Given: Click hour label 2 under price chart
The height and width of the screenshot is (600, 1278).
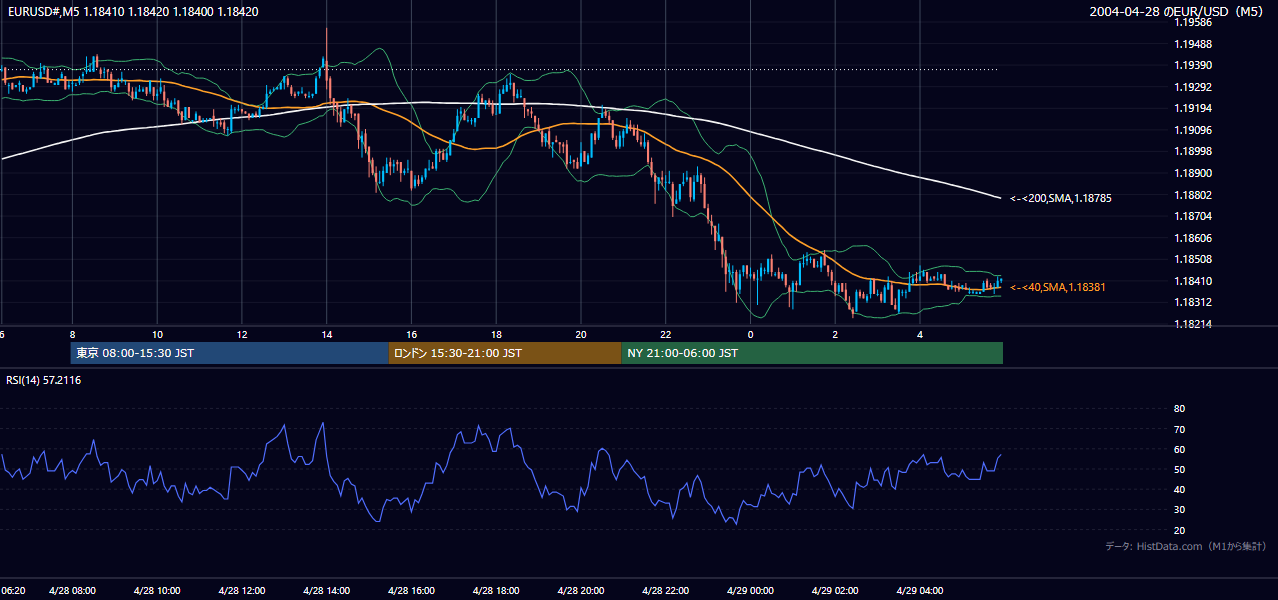Looking at the screenshot, I should pyautogui.click(x=836, y=334).
